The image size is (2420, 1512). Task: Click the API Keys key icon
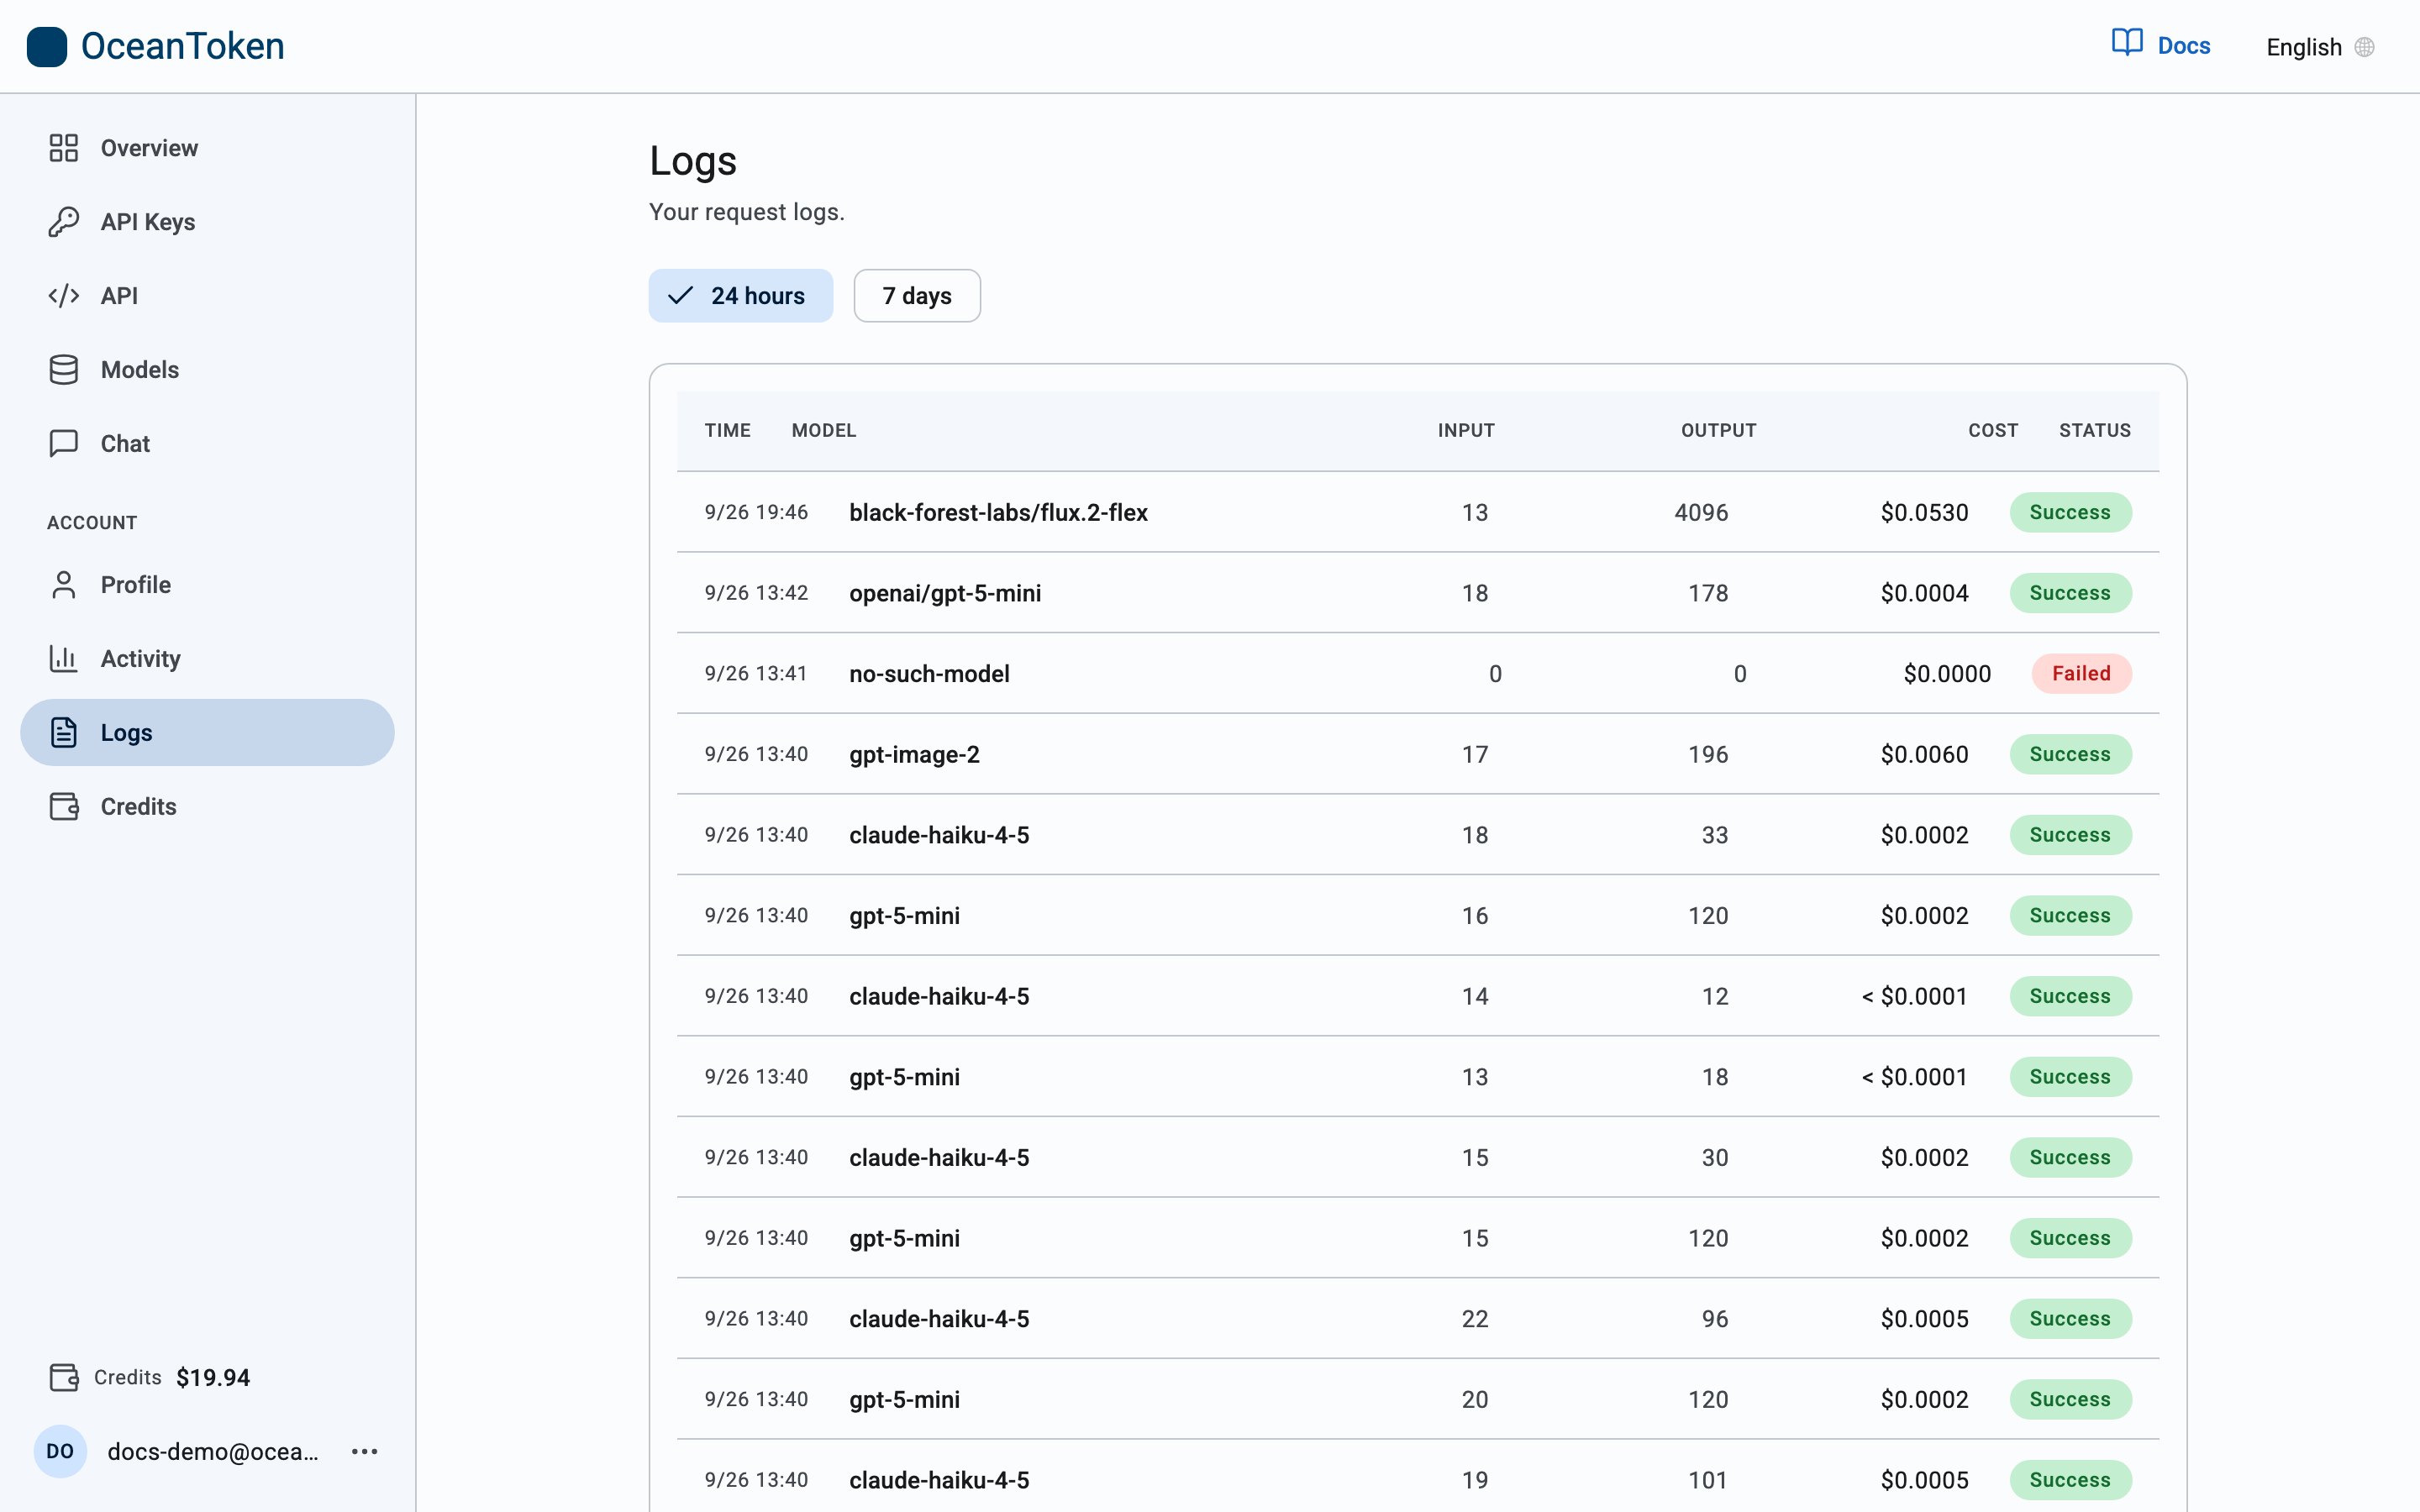pyautogui.click(x=64, y=222)
